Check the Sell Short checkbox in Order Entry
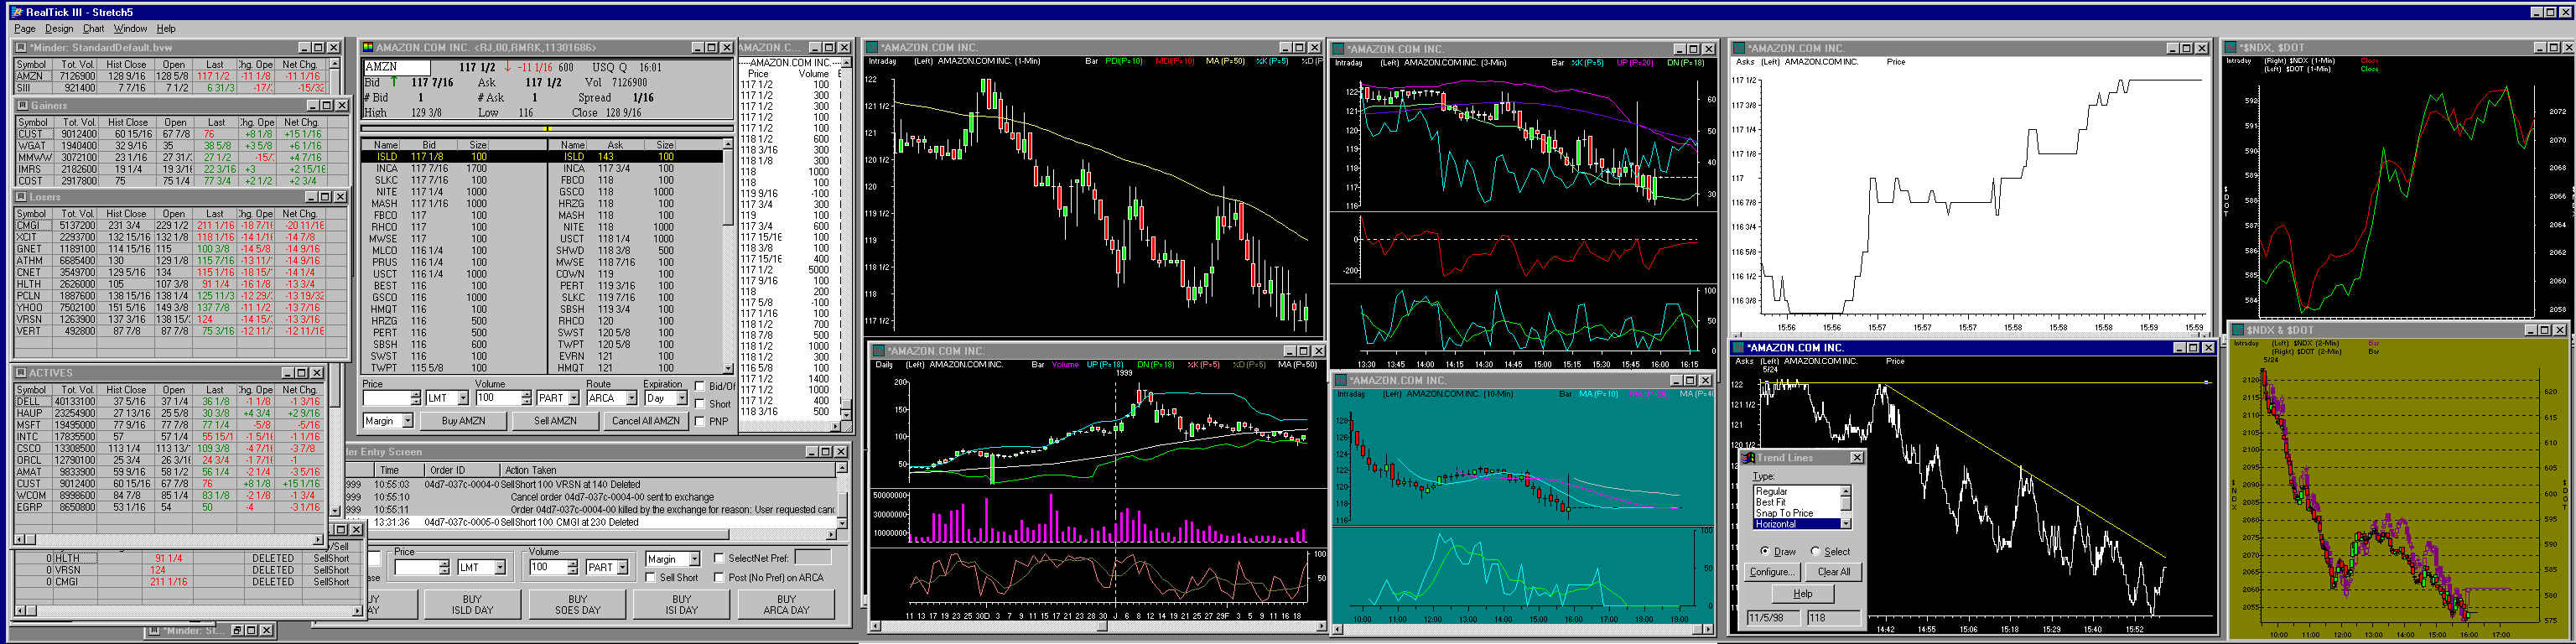This screenshot has height=644, width=2576. point(651,577)
